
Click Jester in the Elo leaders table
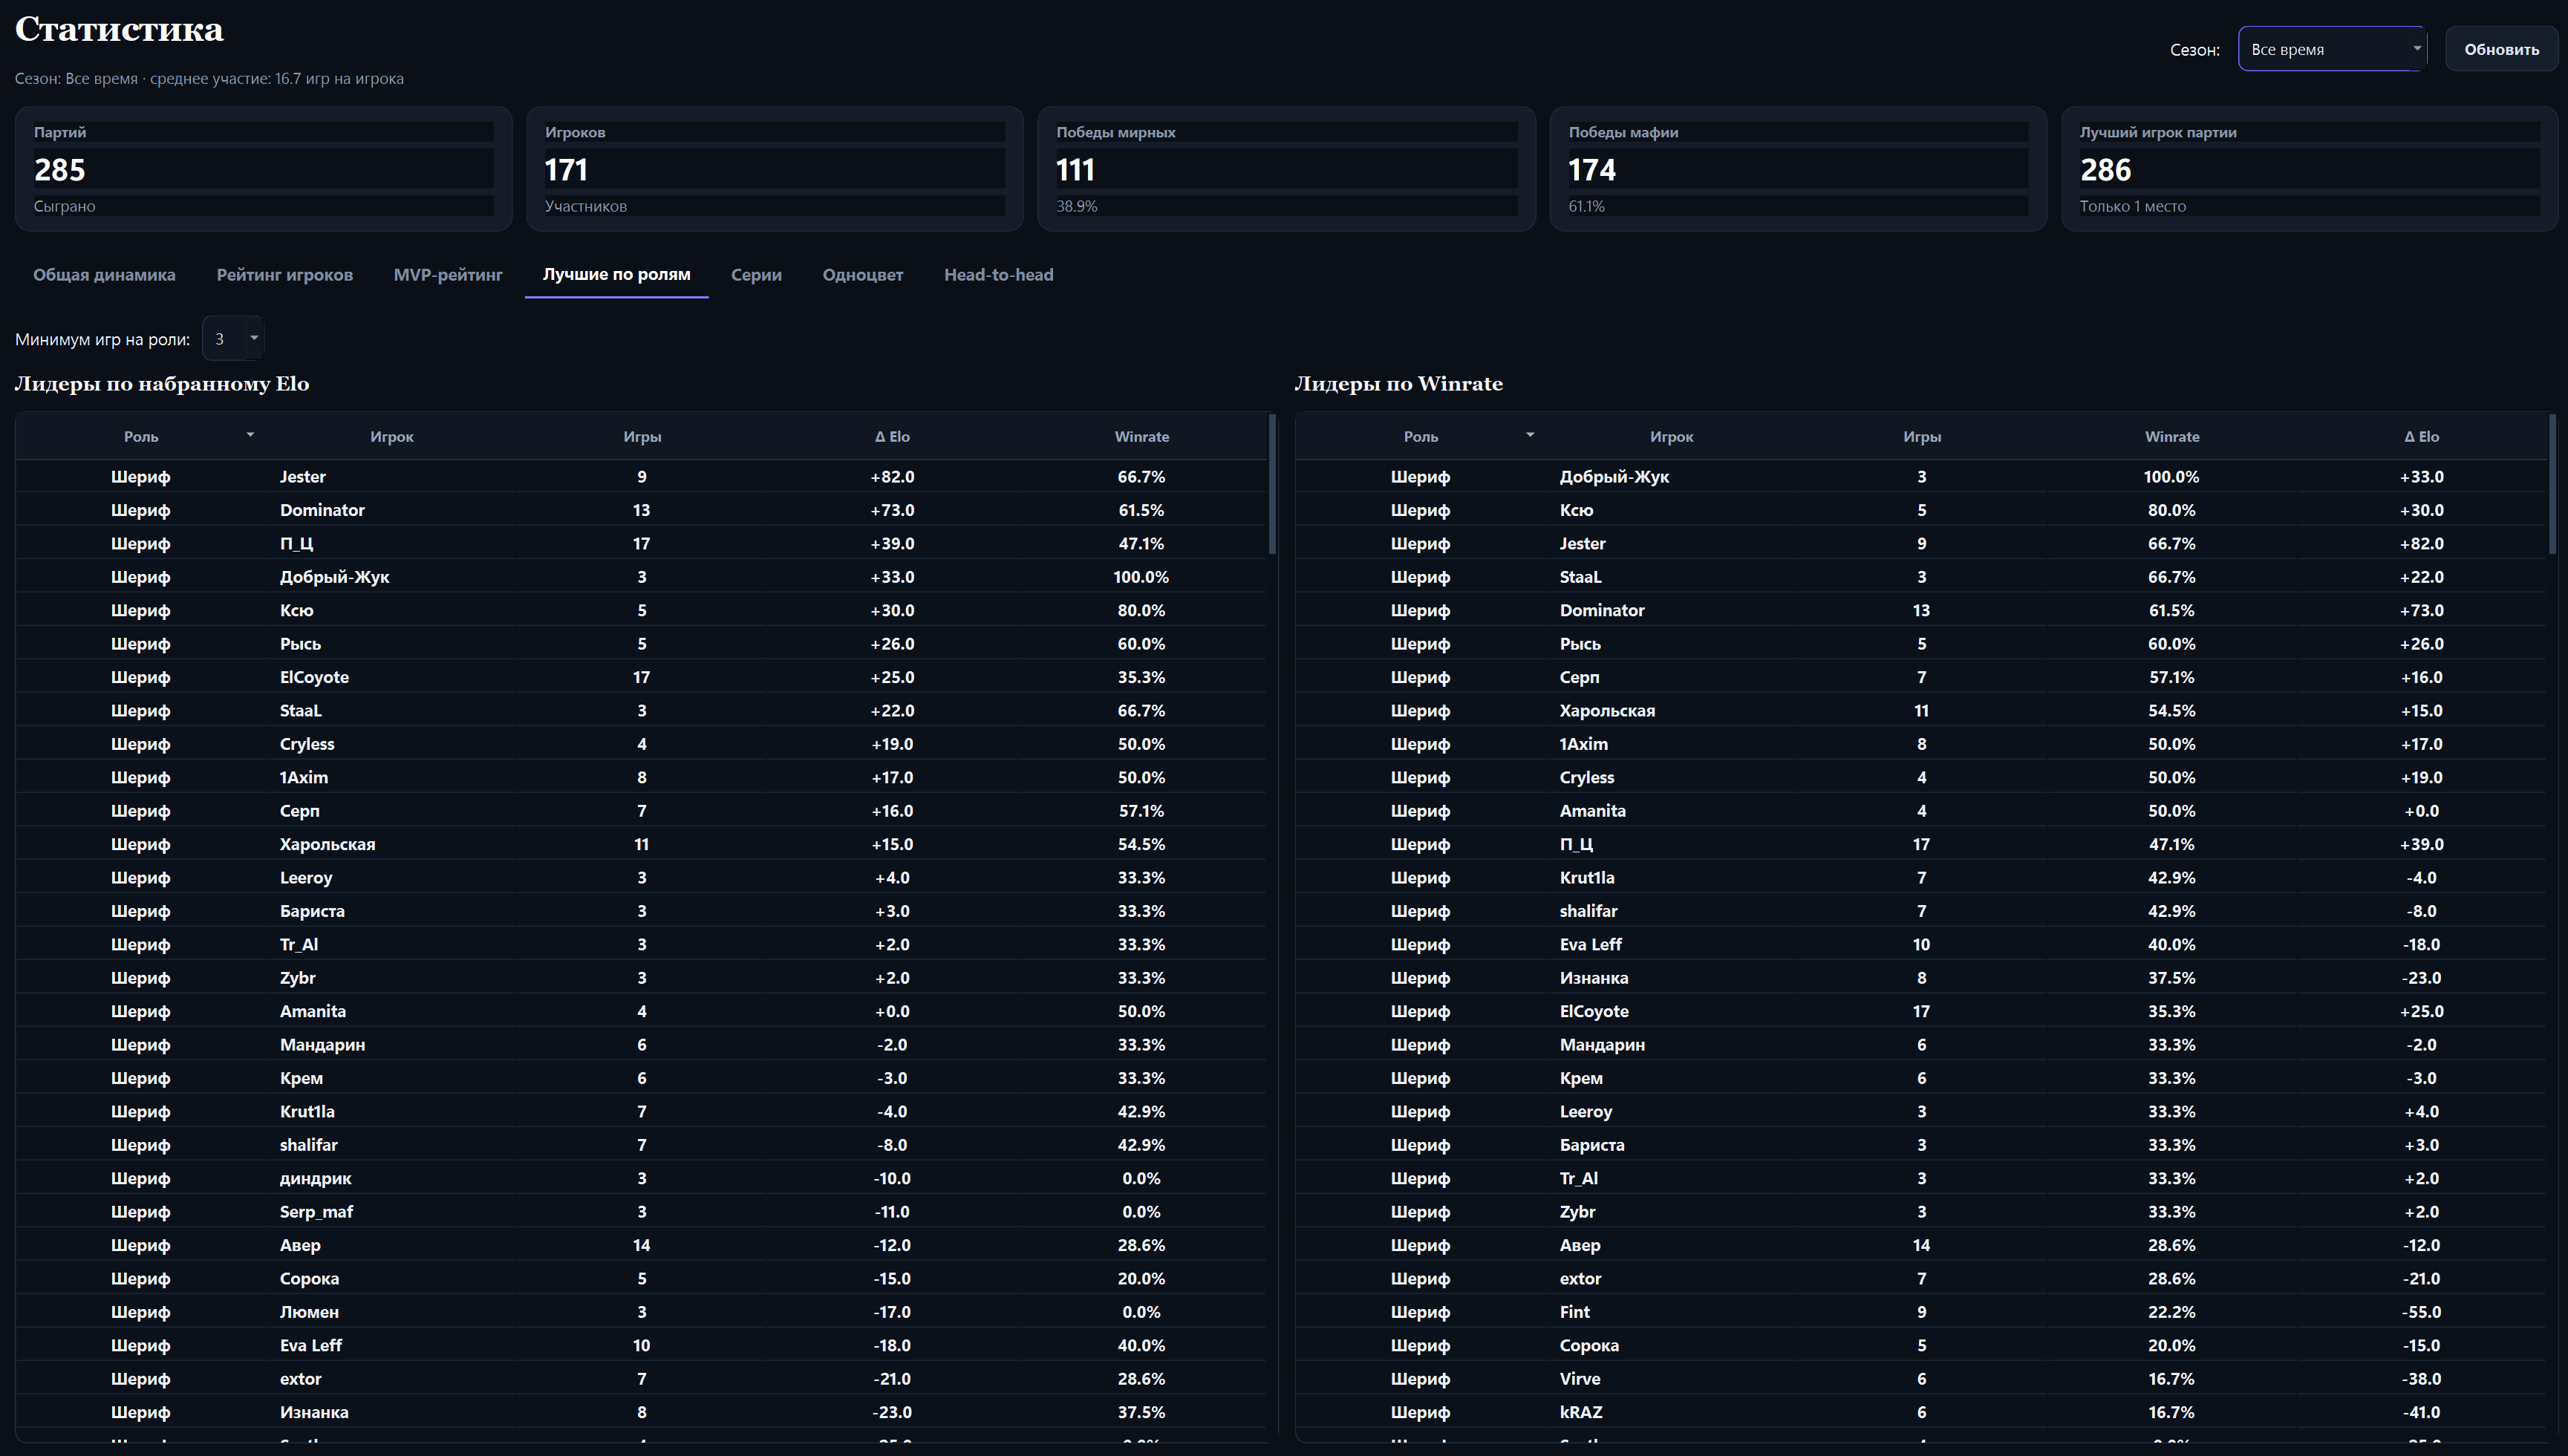pyautogui.click(x=303, y=477)
